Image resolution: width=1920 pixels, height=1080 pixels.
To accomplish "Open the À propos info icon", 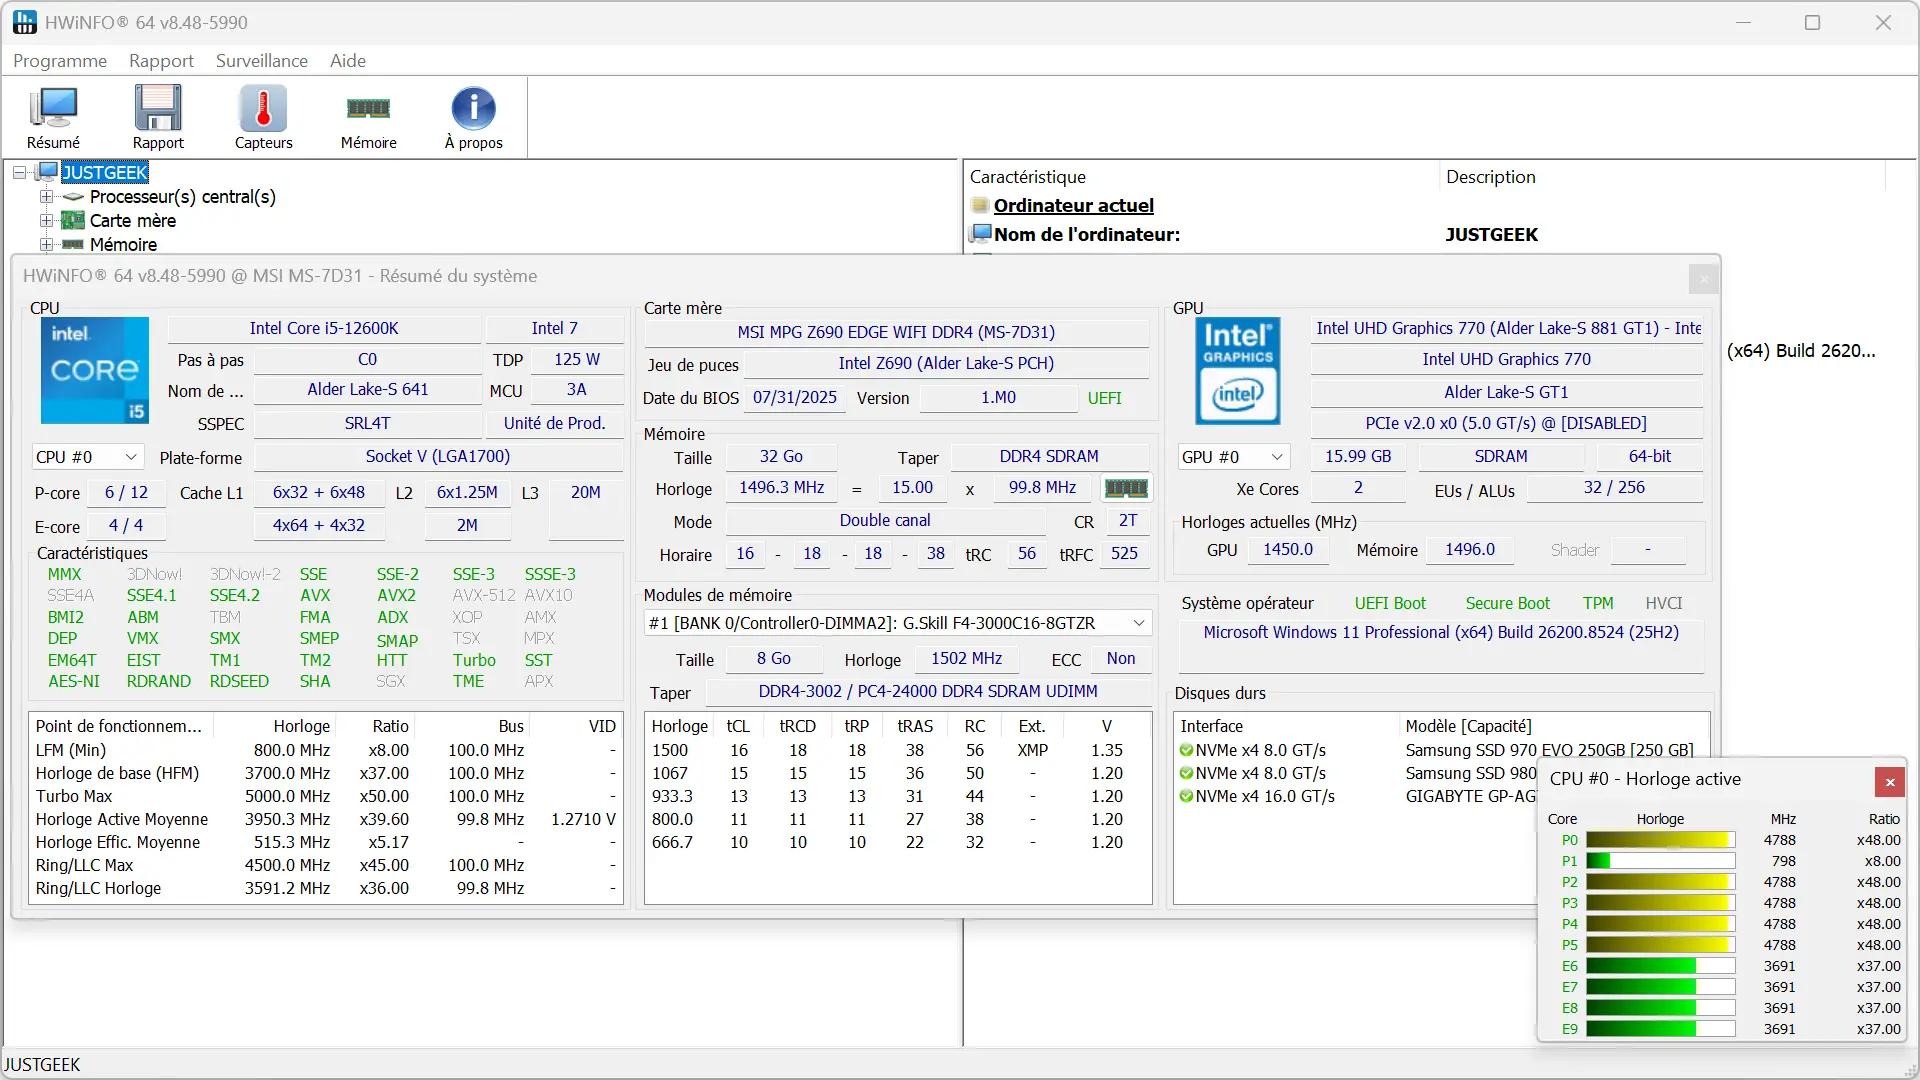I will pyautogui.click(x=473, y=108).
